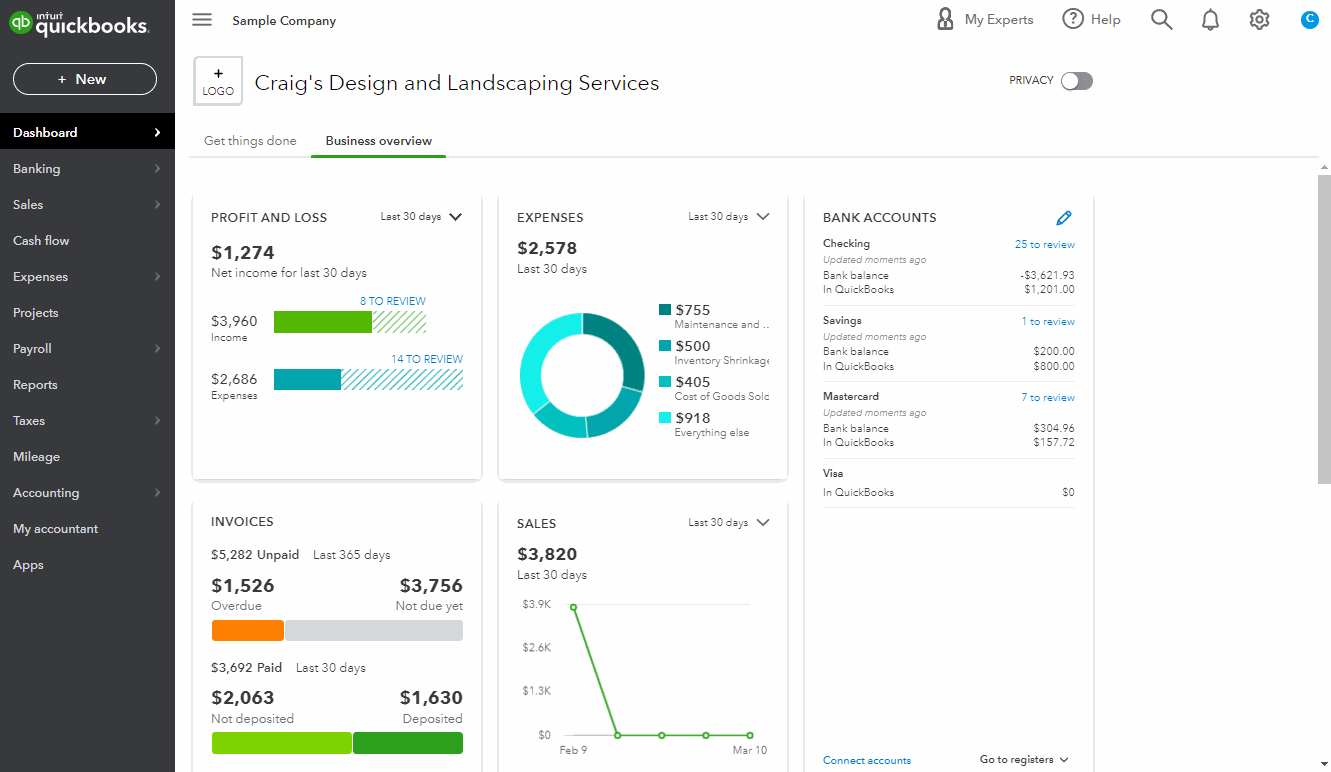The height and width of the screenshot is (772, 1331).
Task: Toggle the Privacy switch
Action: tap(1077, 81)
